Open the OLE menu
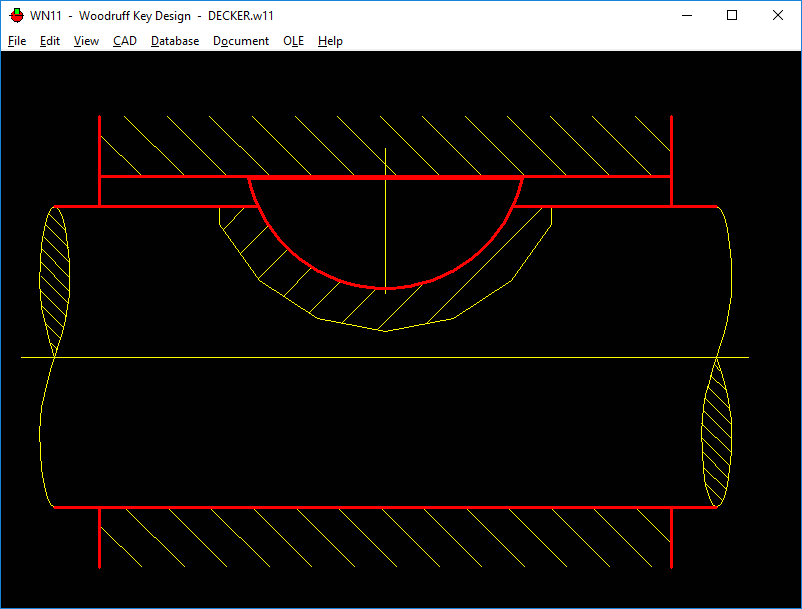The image size is (802, 609). point(293,41)
